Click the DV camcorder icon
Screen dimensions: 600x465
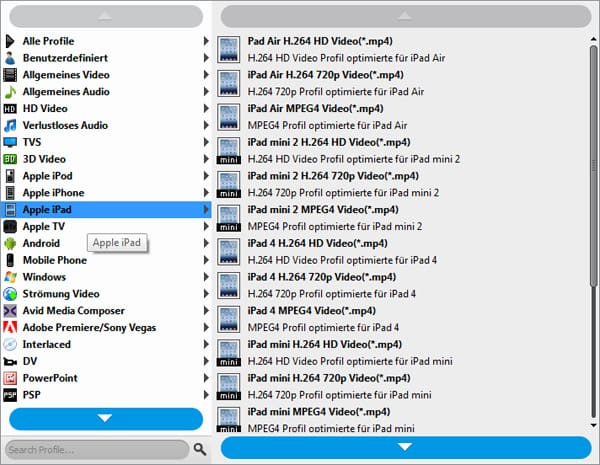10,361
